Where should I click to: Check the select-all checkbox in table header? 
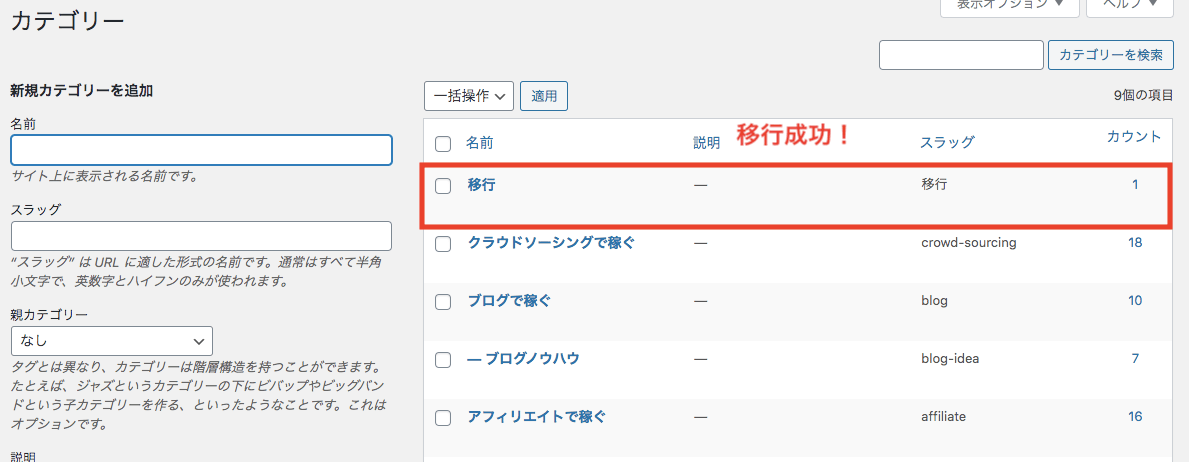443,144
